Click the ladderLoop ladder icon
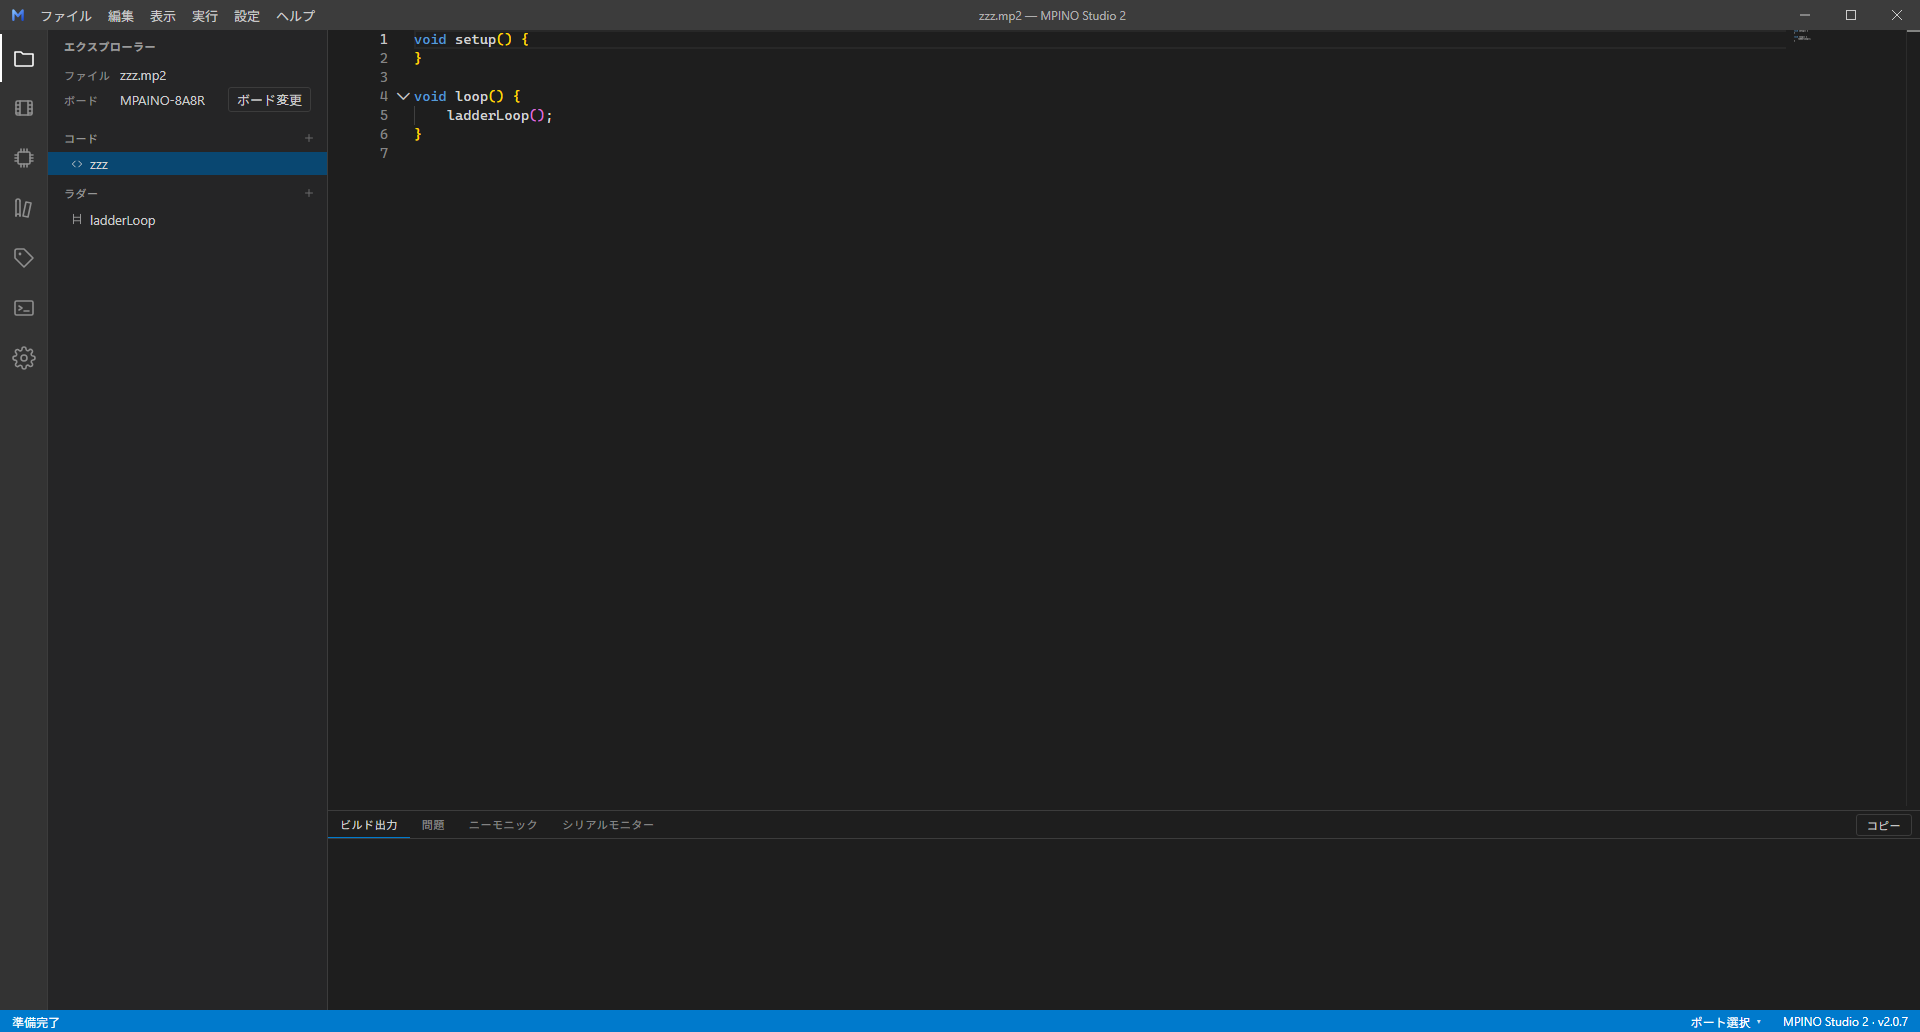 click(x=77, y=220)
